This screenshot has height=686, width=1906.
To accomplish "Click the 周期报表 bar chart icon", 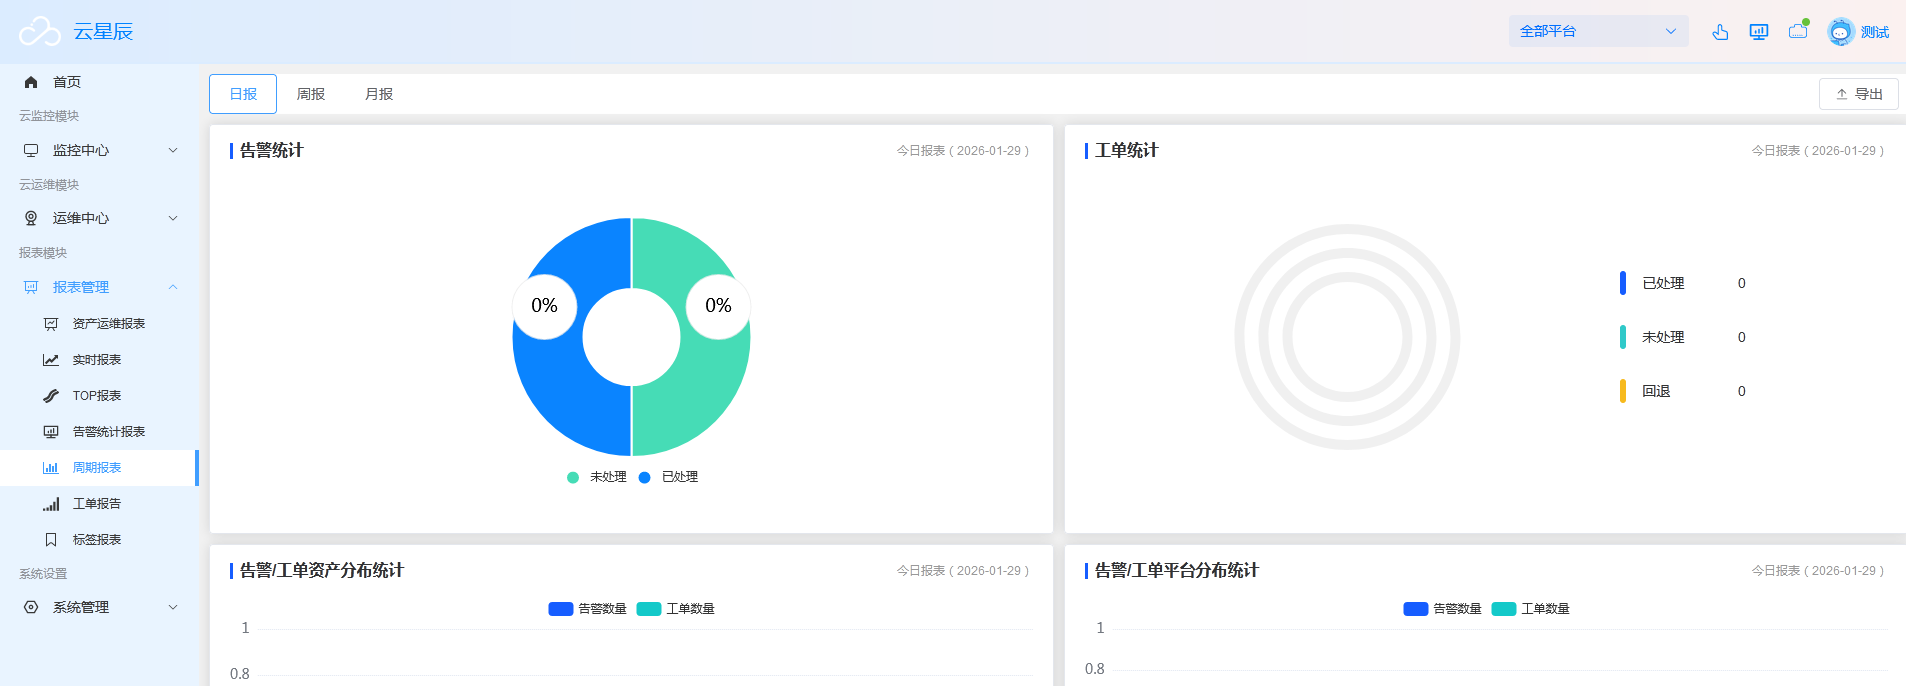I will (x=51, y=468).
